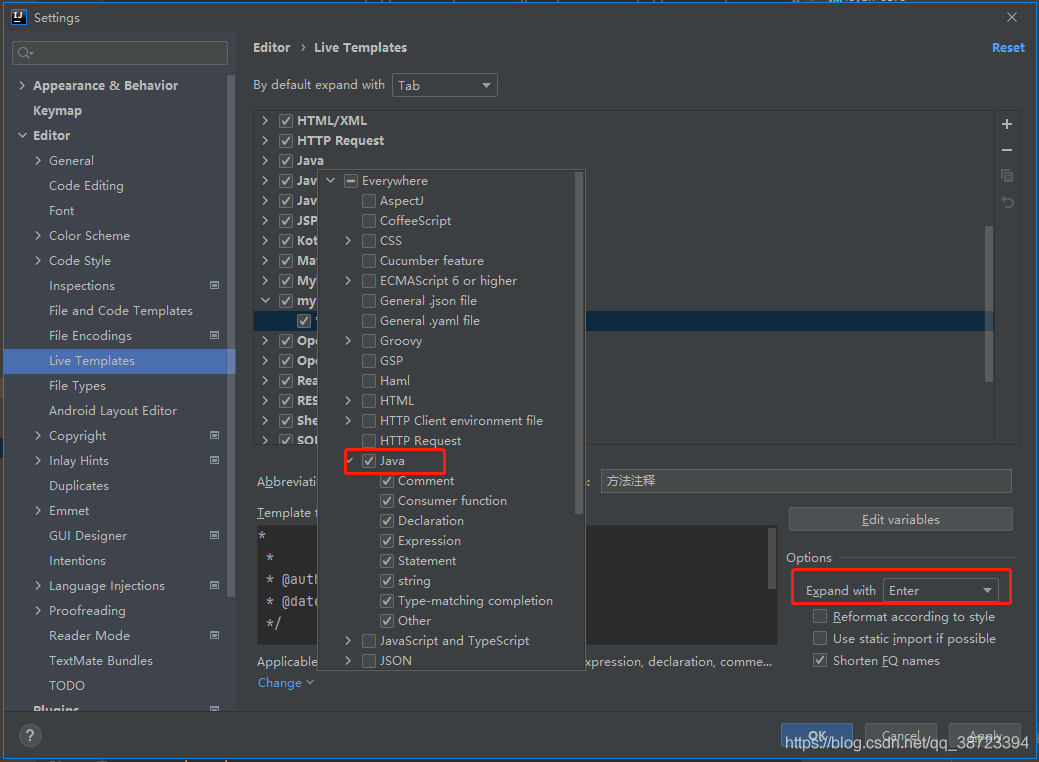
Task: Click the per-project settings icon beside Reader Mode
Action: coord(215,635)
